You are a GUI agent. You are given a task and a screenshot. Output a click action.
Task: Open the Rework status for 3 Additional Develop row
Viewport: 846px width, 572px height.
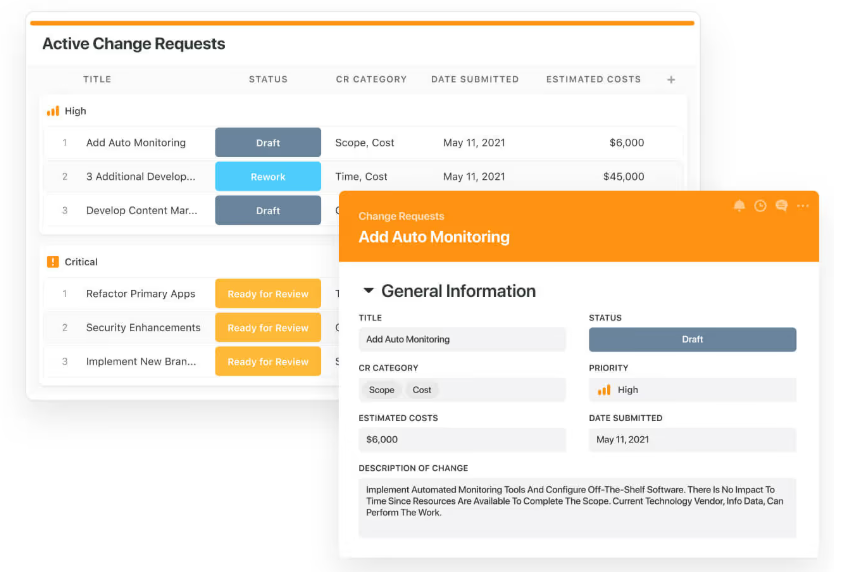click(x=268, y=176)
